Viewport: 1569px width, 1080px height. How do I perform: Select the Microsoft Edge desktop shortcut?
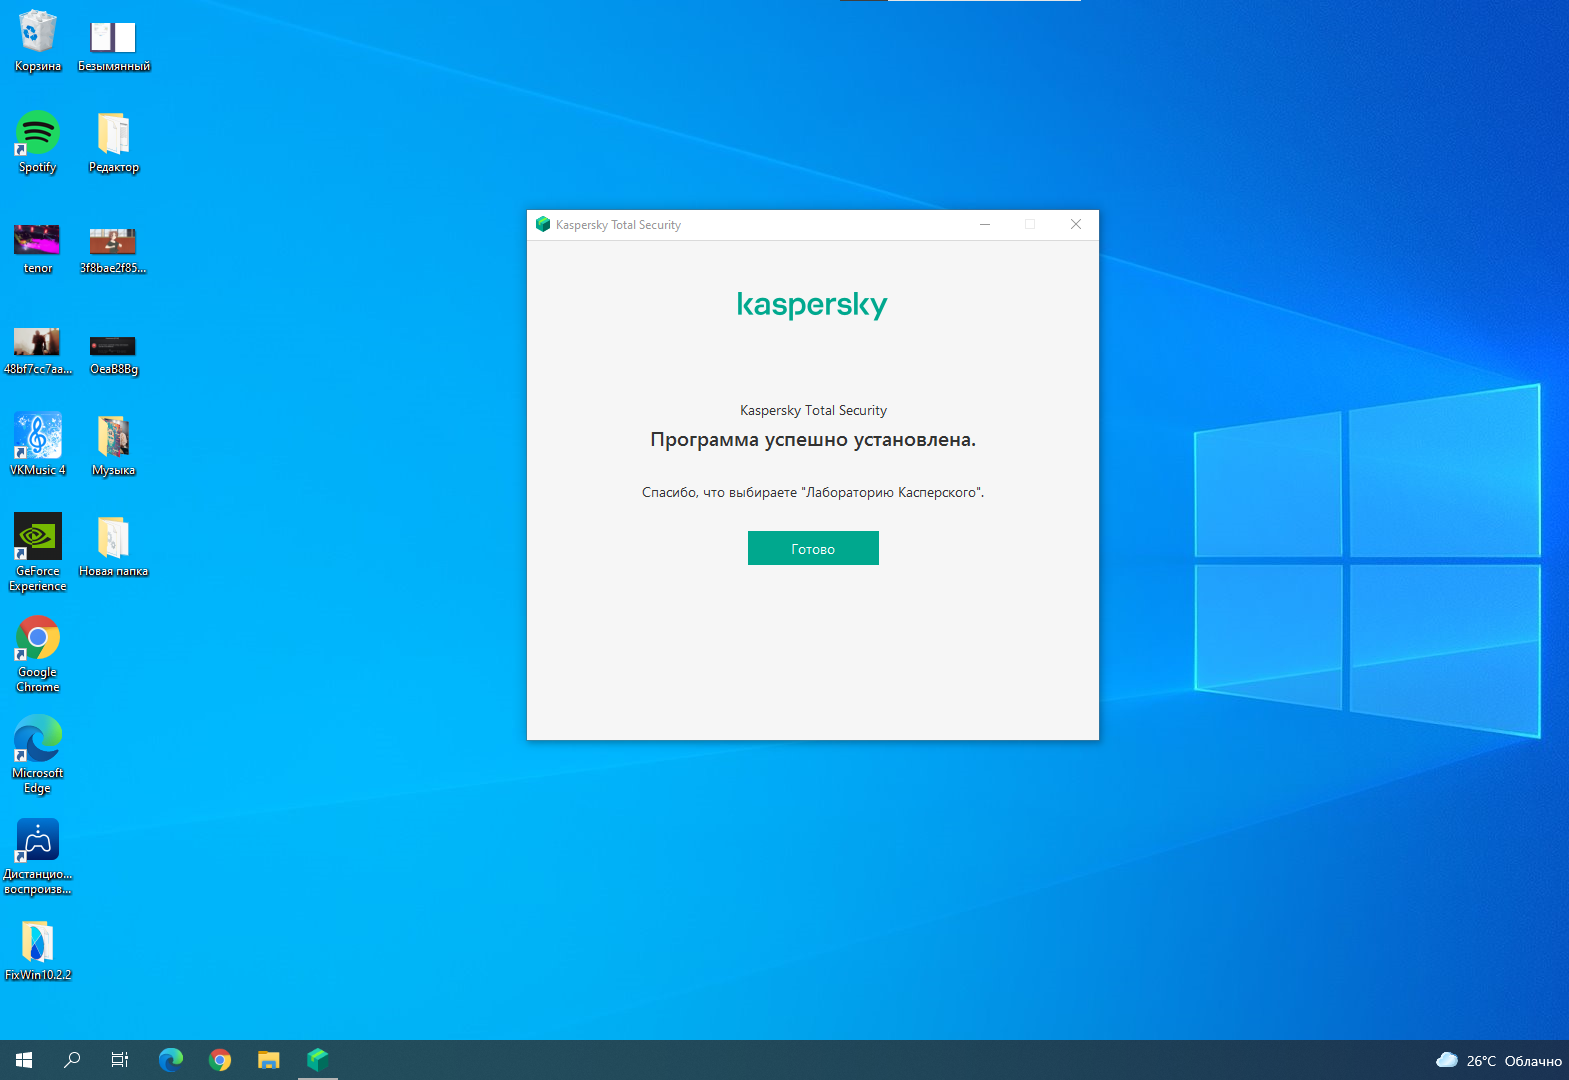pyautogui.click(x=38, y=755)
